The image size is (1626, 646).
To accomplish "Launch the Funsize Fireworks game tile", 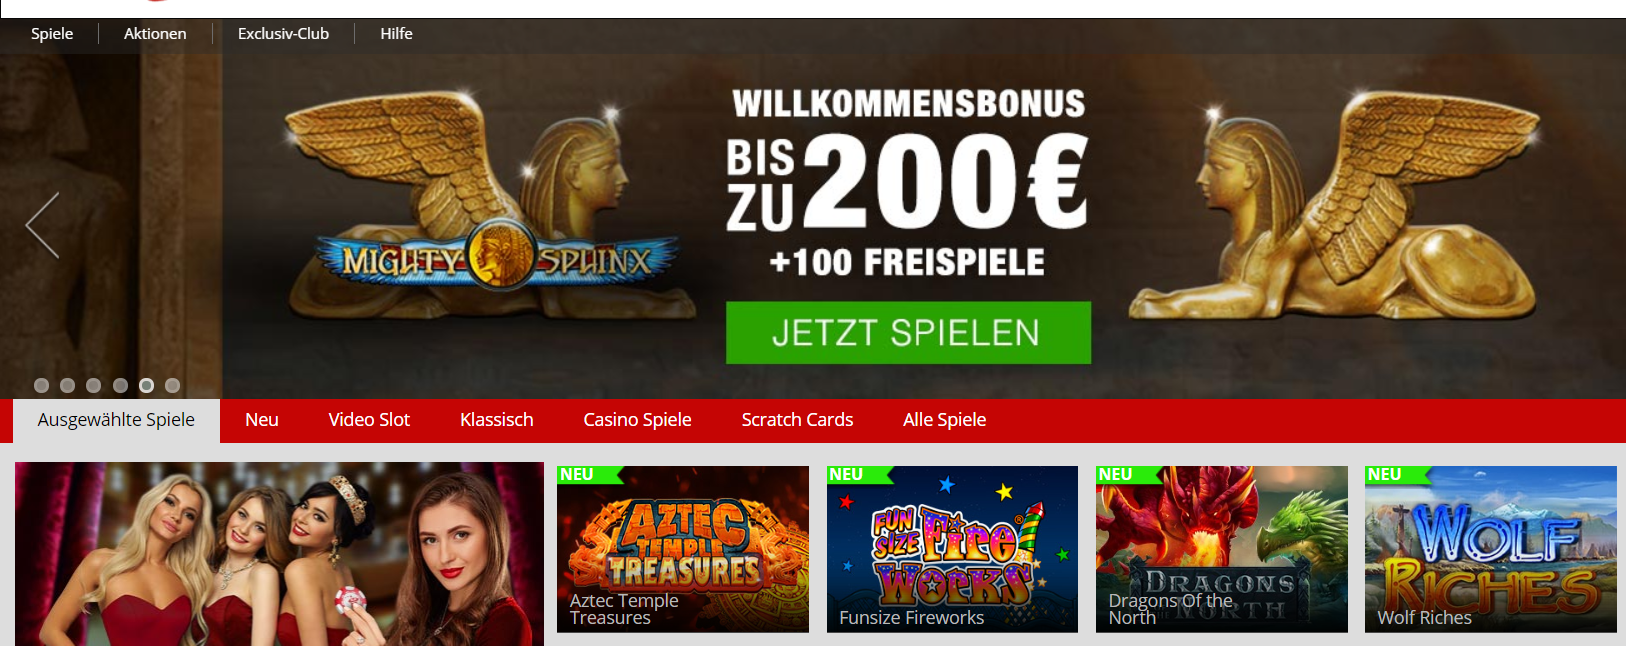I will tap(952, 549).
